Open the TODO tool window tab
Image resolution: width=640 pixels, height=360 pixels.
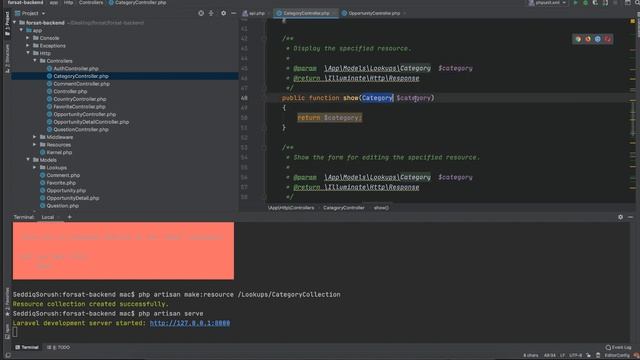(59, 347)
